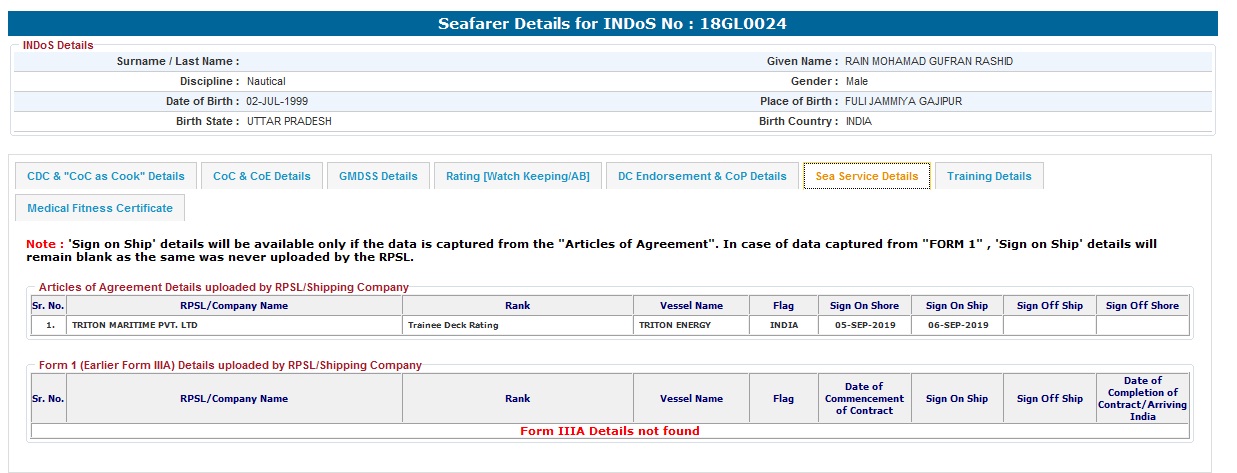Select the Sea Service Details tab
The height and width of the screenshot is (473, 1237).
[867, 176]
